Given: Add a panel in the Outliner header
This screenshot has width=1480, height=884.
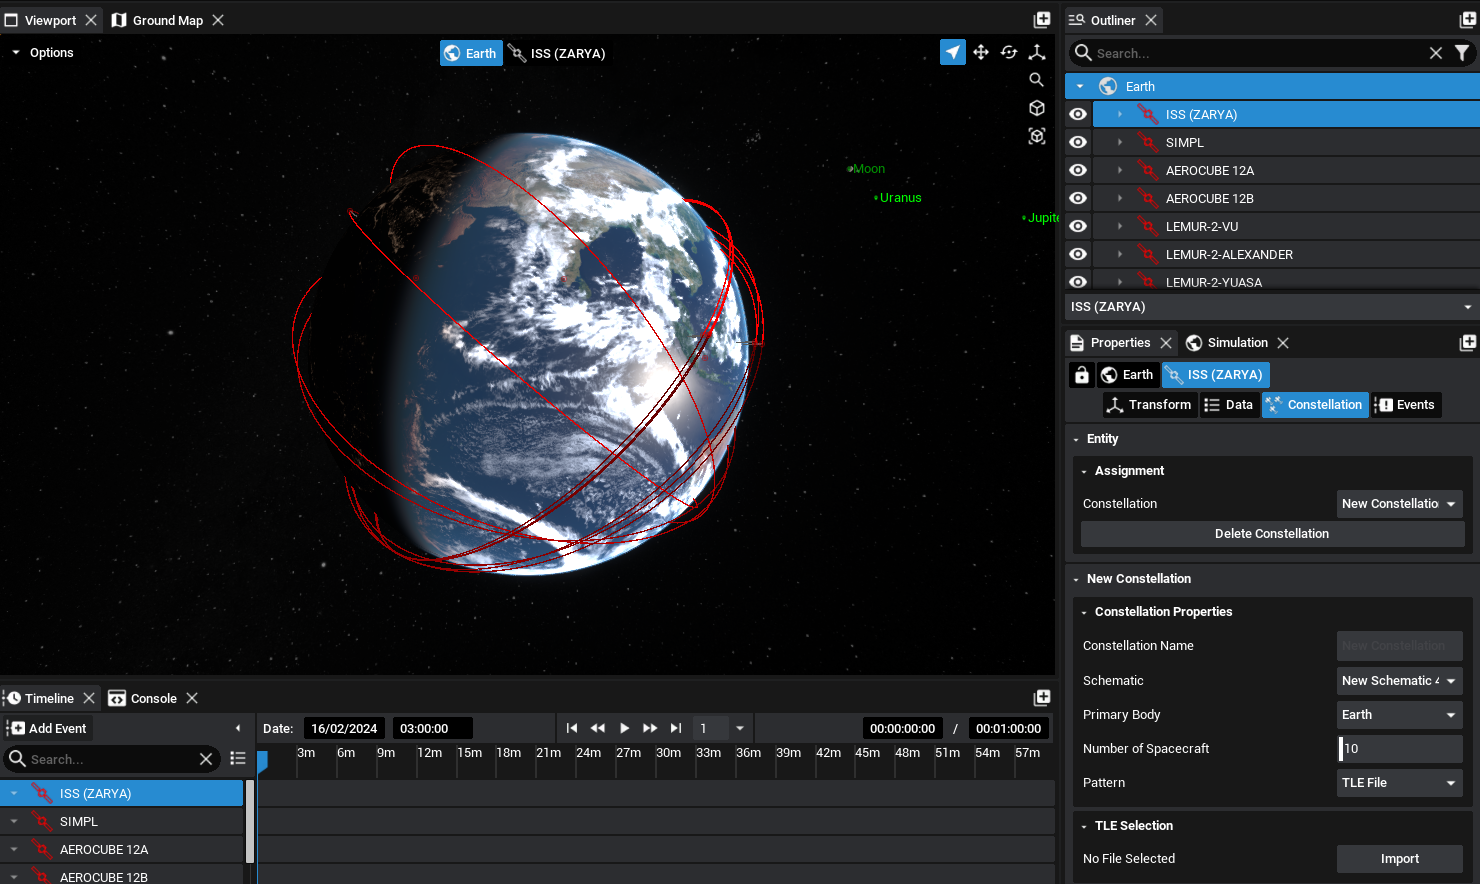Looking at the screenshot, I should (x=1468, y=20).
